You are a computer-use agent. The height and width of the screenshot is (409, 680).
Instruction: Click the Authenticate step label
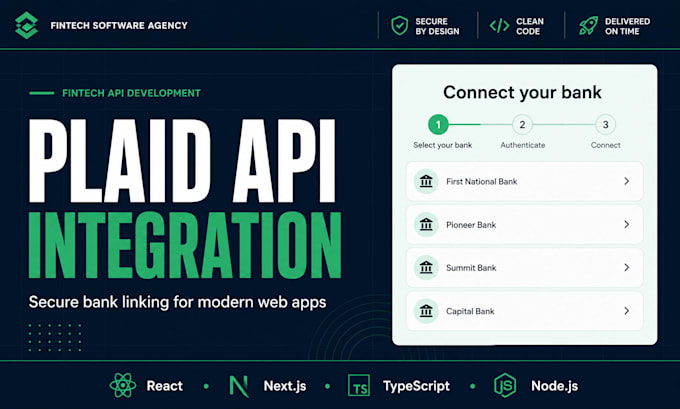tap(523, 145)
